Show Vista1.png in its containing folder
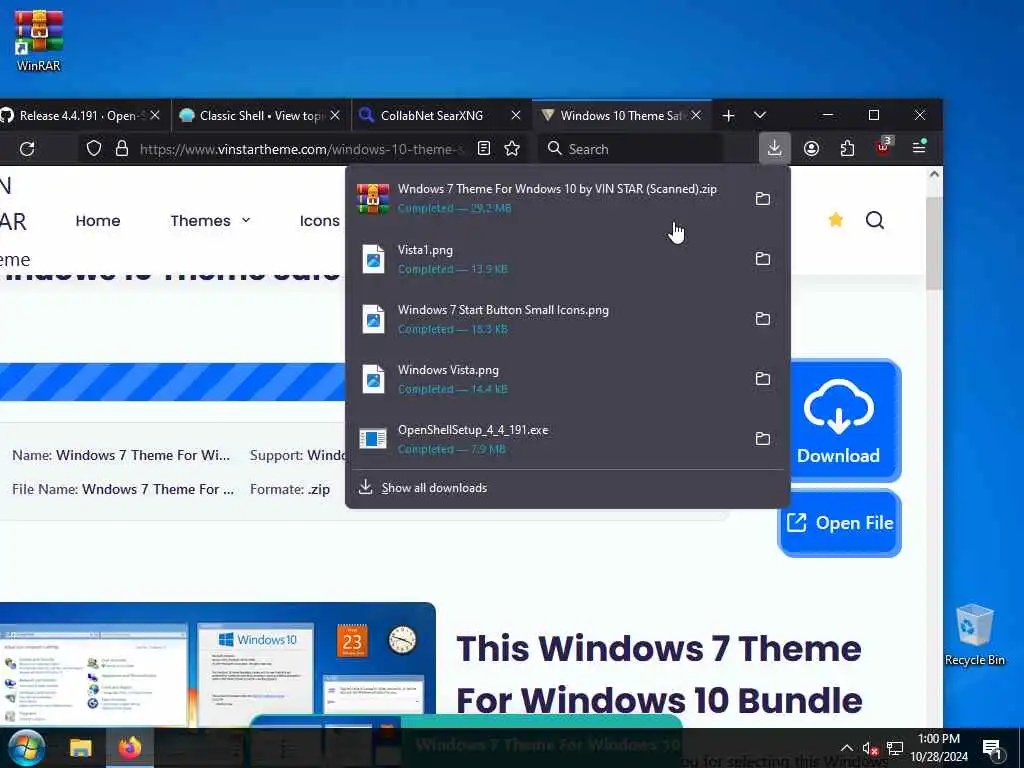 pos(762,259)
